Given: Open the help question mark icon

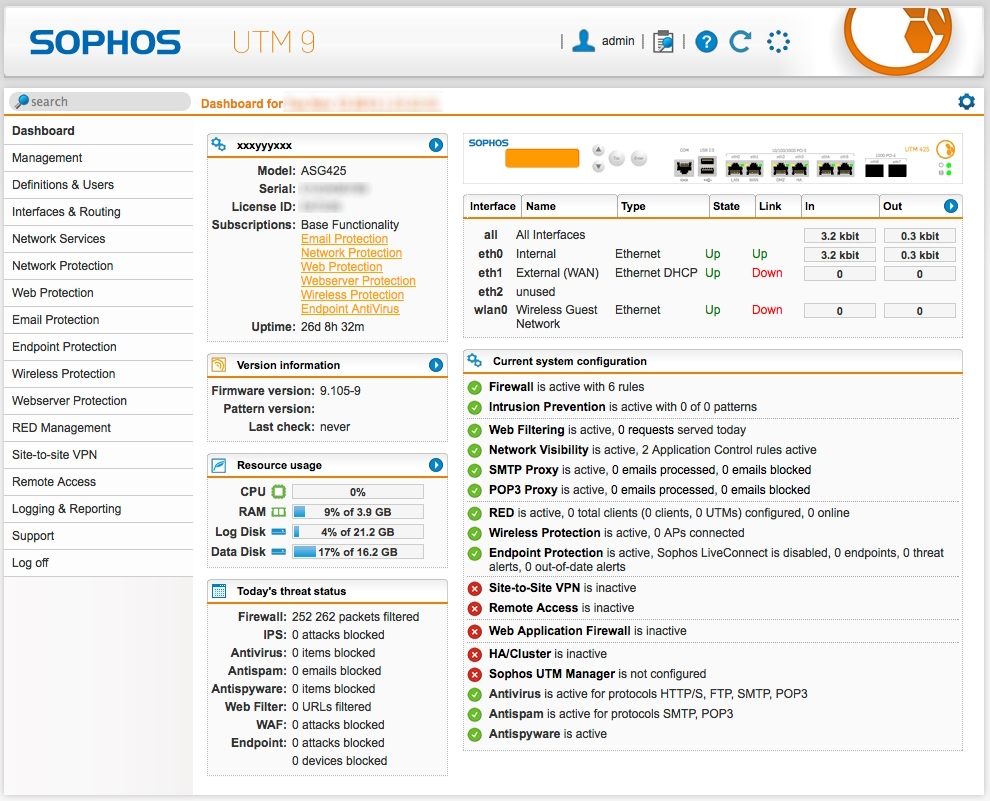Looking at the screenshot, I should 707,41.
